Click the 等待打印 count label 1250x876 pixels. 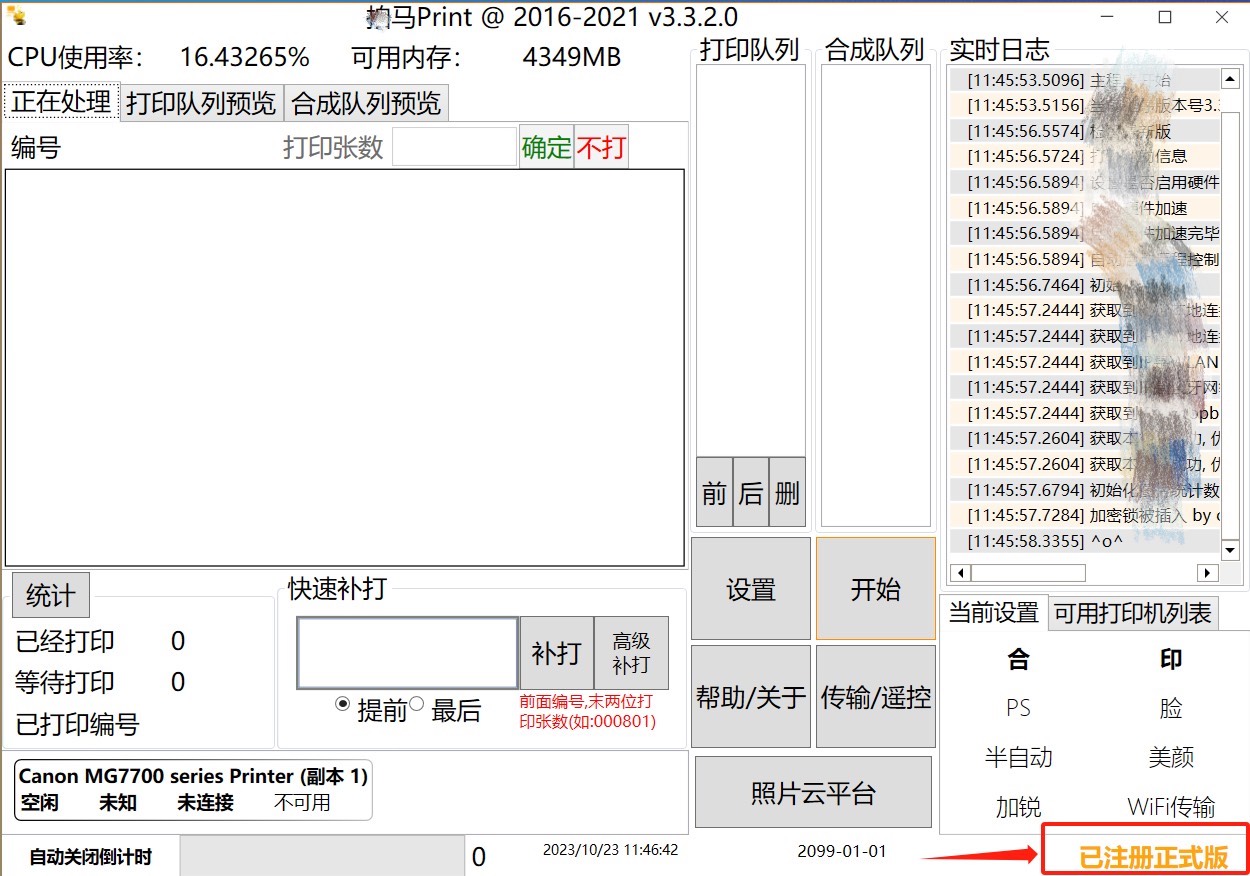pos(65,682)
